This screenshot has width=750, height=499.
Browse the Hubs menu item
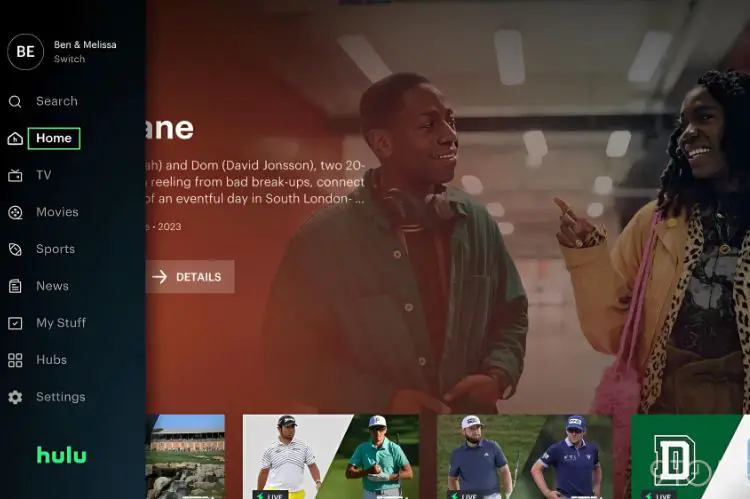(52, 360)
